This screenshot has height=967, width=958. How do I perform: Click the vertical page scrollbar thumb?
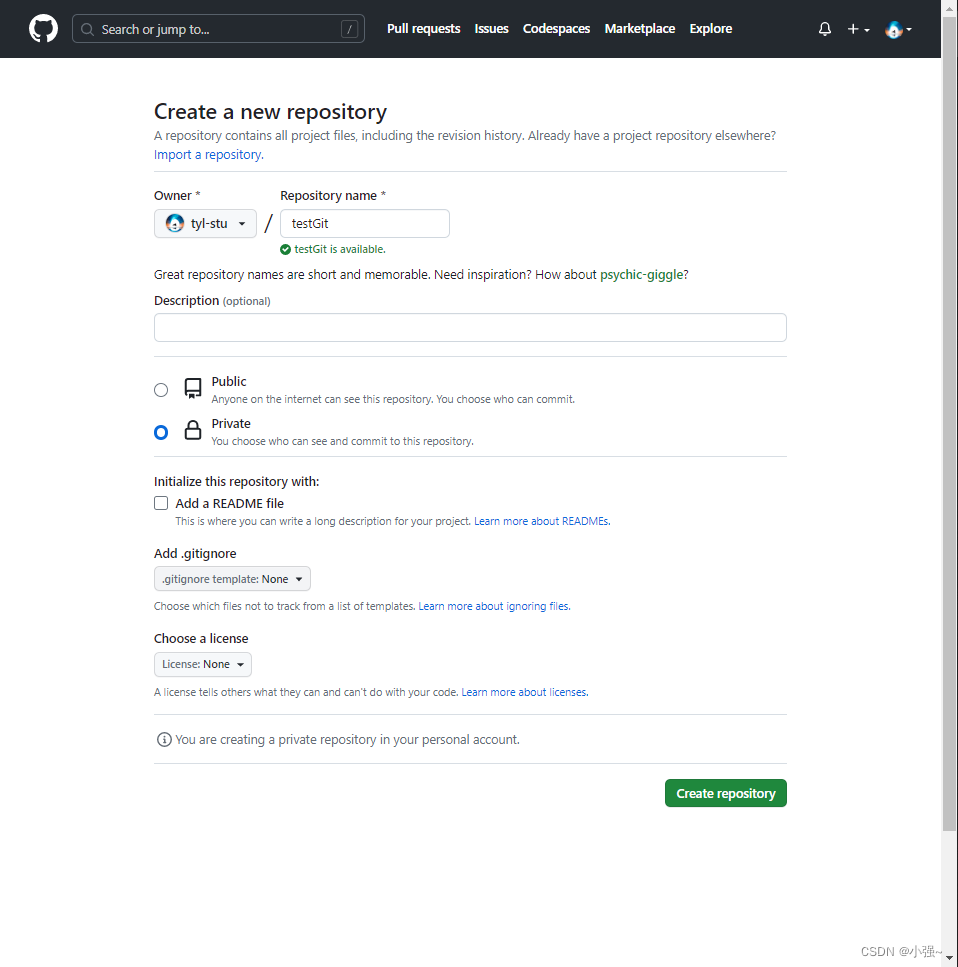pos(949,426)
